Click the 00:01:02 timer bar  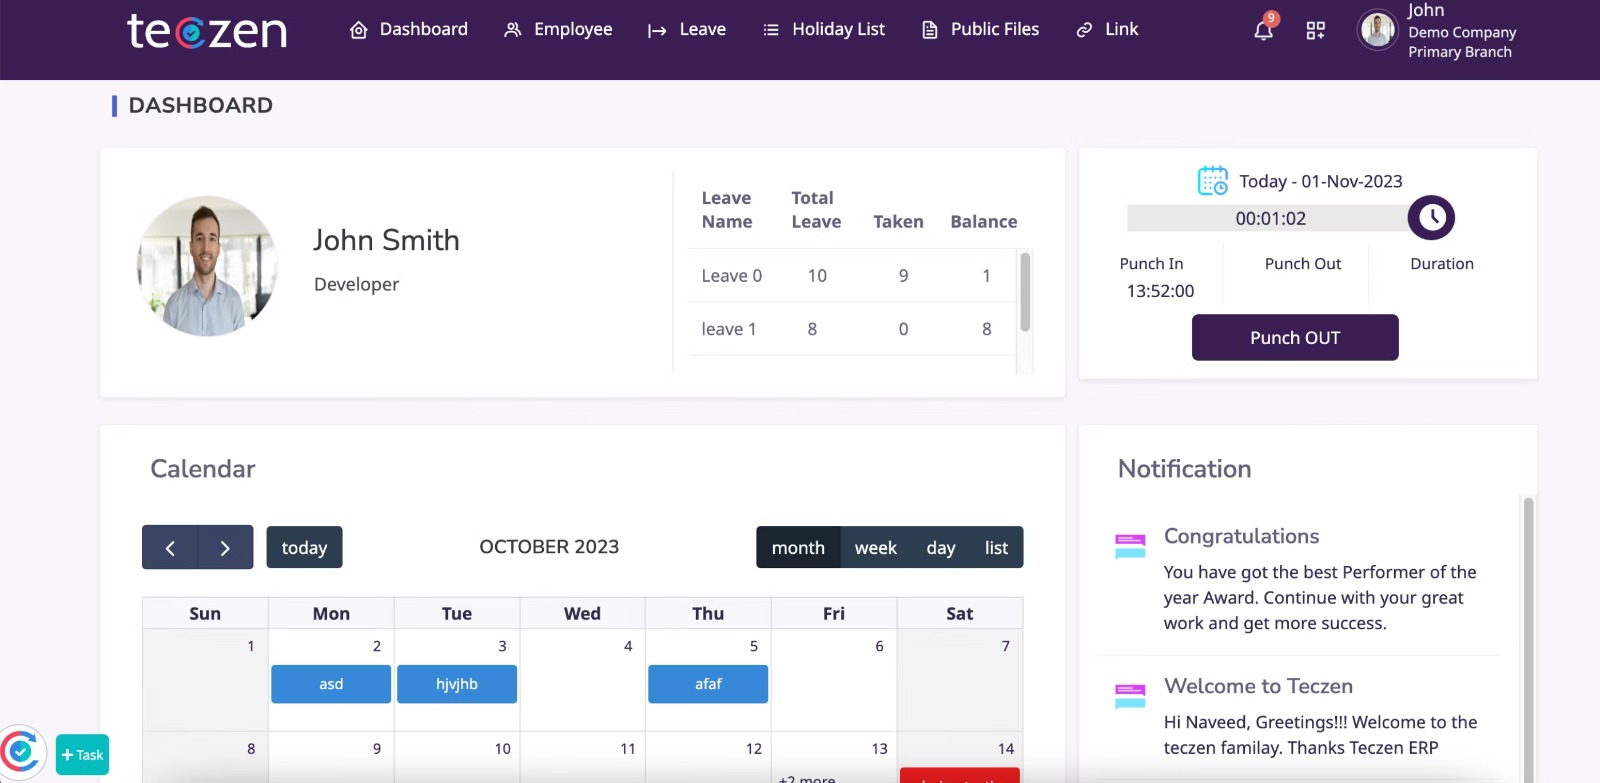tap(1270, 218)
